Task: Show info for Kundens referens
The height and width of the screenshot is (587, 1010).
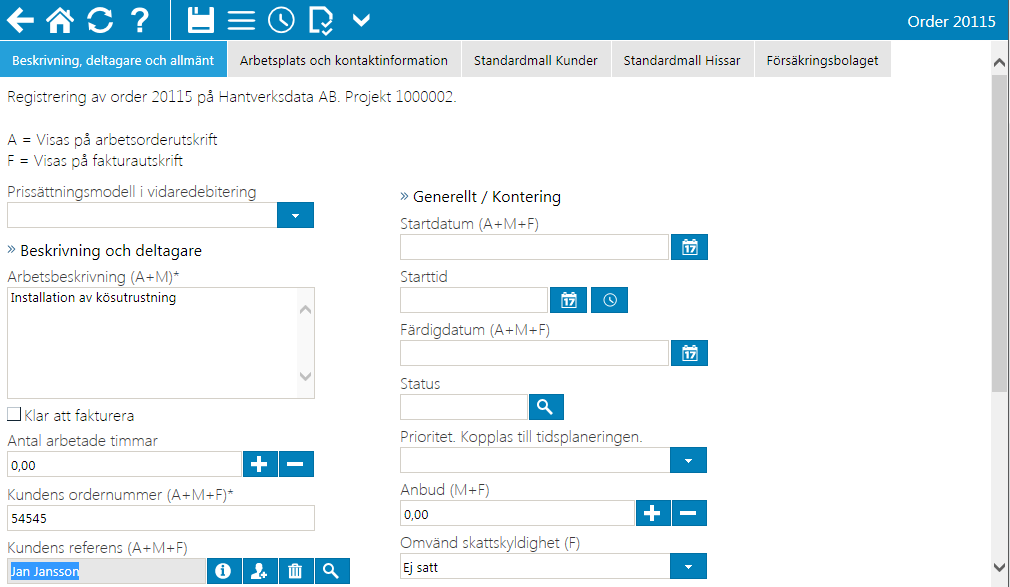Action: (x=224, y=571)
